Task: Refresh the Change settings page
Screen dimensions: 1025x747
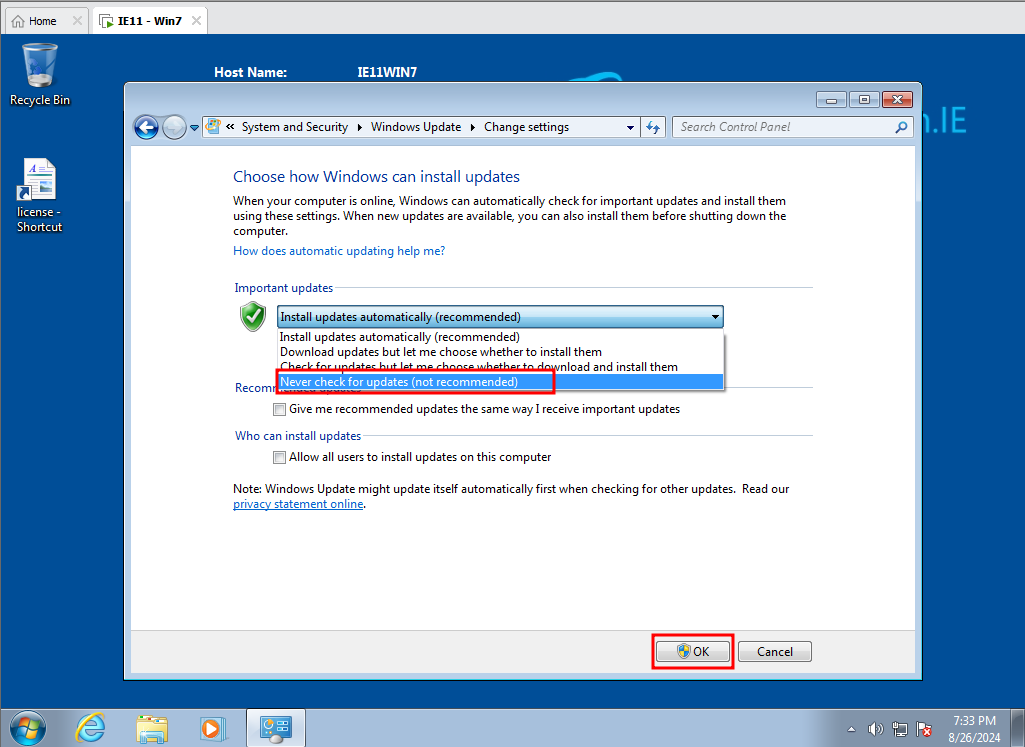Action: [x=653, y=127]
